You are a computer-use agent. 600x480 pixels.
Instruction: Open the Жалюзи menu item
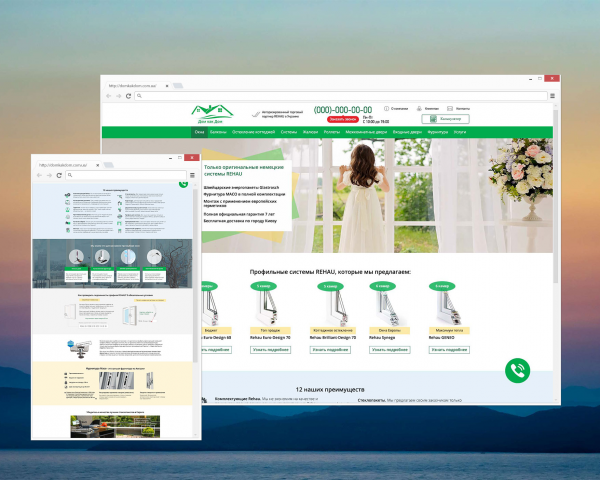click(x=310, y=132)
